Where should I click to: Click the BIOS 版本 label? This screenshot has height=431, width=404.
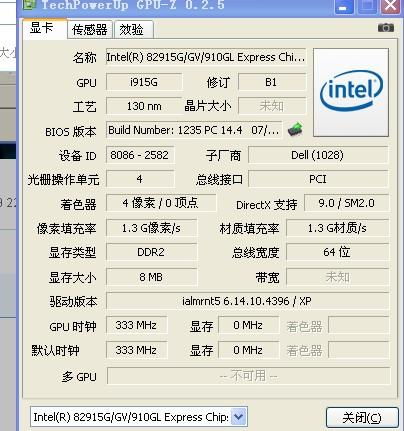71,132
